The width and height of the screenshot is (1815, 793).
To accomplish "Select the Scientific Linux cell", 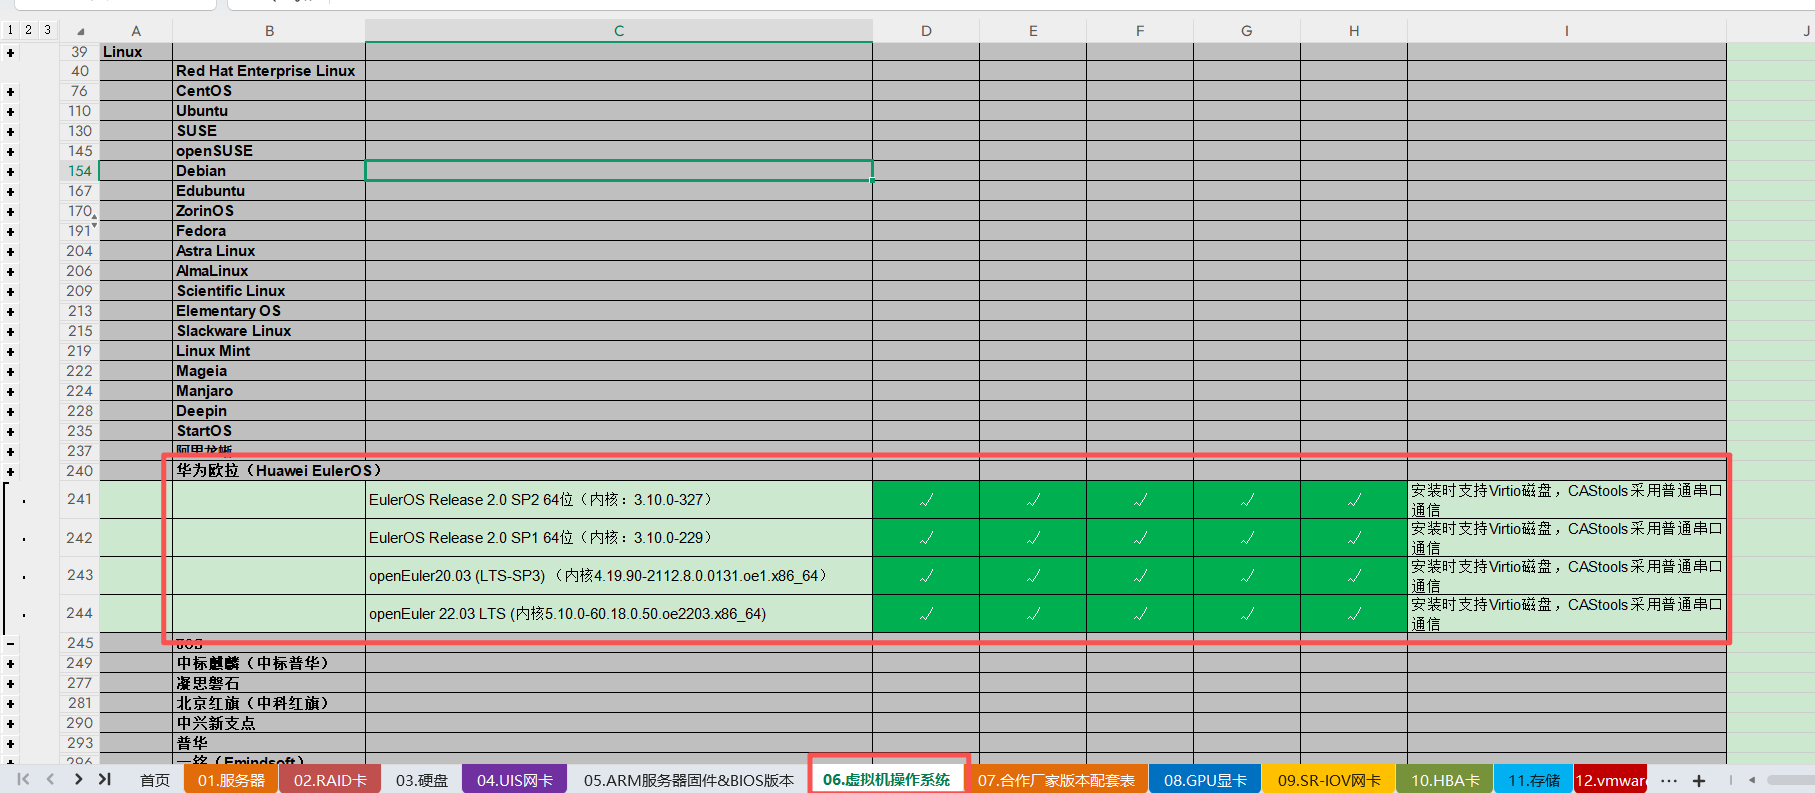I will tap(269, 291).
